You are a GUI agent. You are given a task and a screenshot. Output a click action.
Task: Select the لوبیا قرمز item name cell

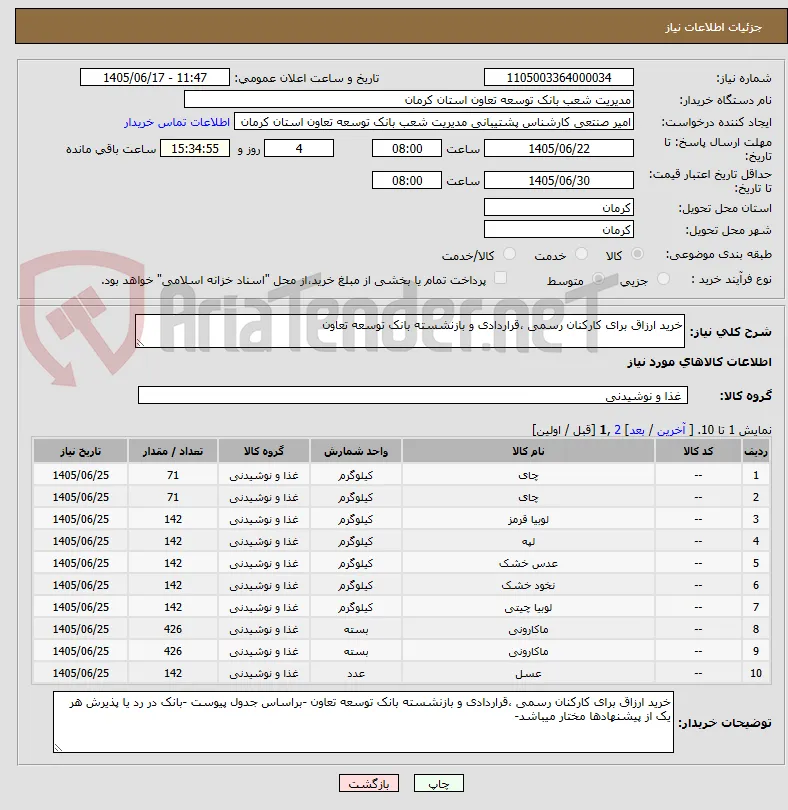pyautogui.click(x=528, y=519)
